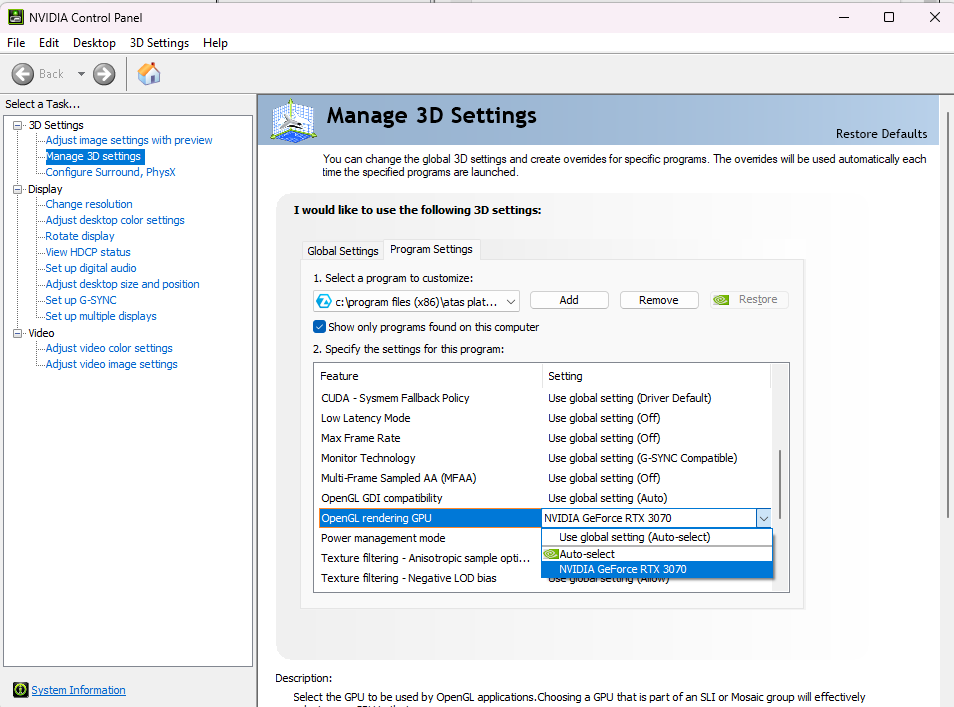Open Set up digital audio task
The image size is (954, 707).
click(91, 268)
